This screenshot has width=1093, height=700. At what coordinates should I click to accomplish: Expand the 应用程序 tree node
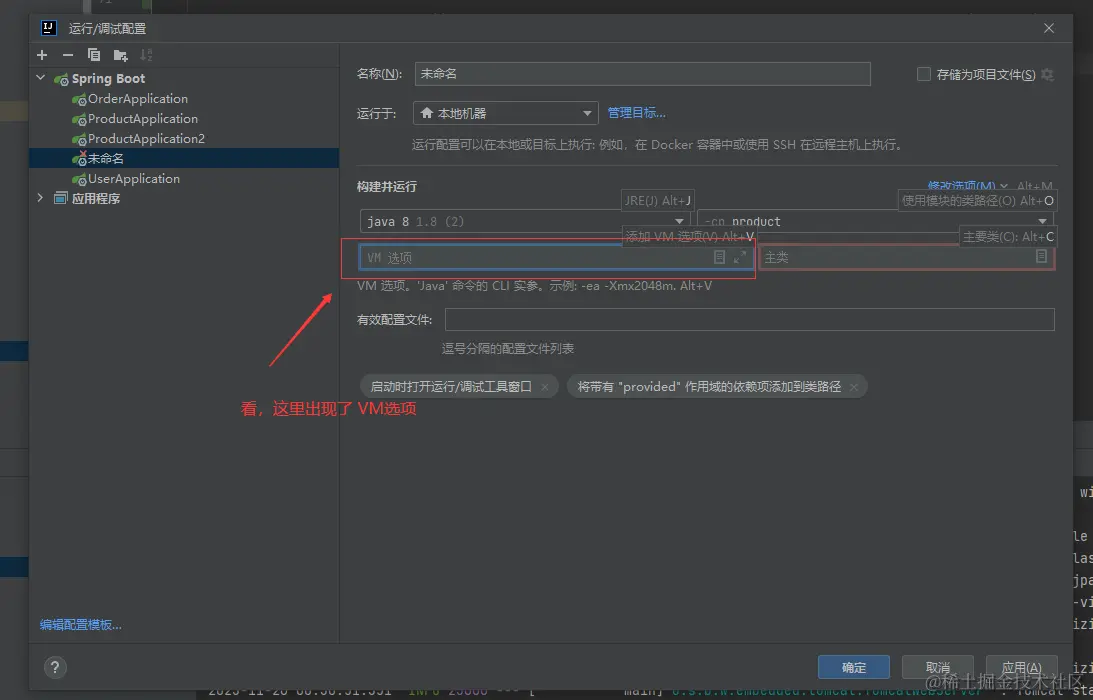click(x=40, y=198)
